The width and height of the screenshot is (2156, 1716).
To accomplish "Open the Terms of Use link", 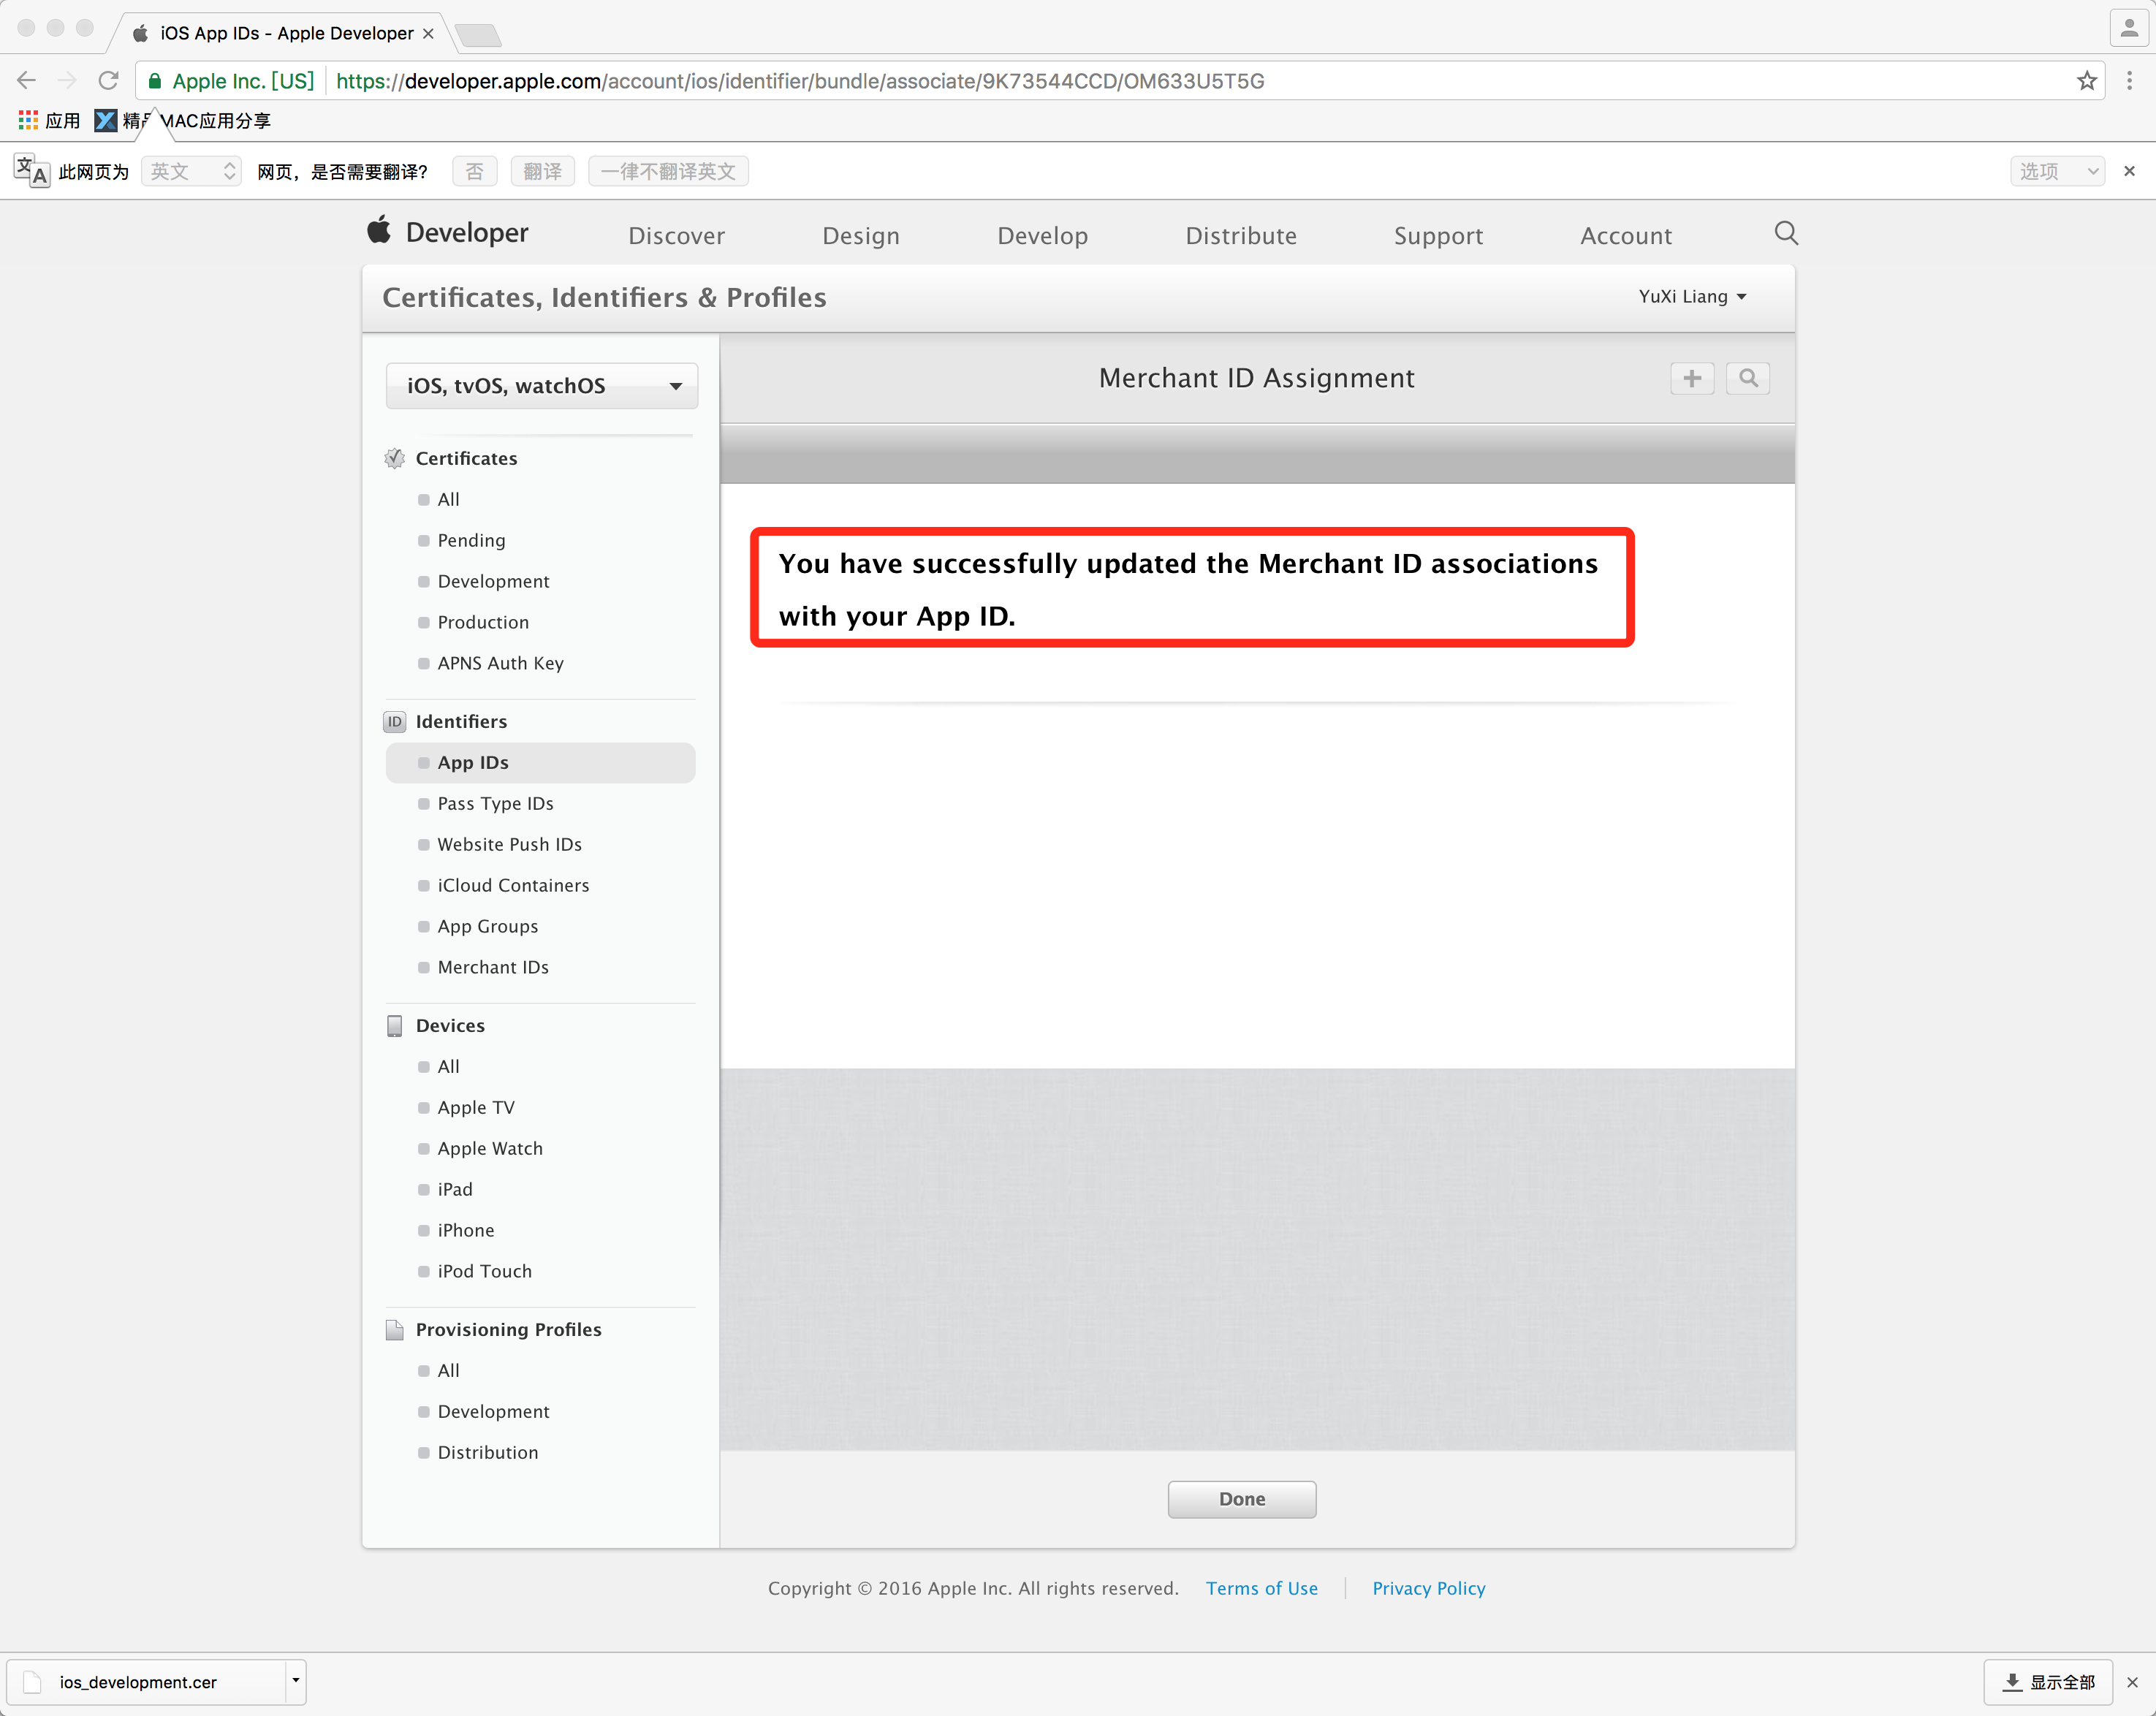I will click(1261, 1588).
